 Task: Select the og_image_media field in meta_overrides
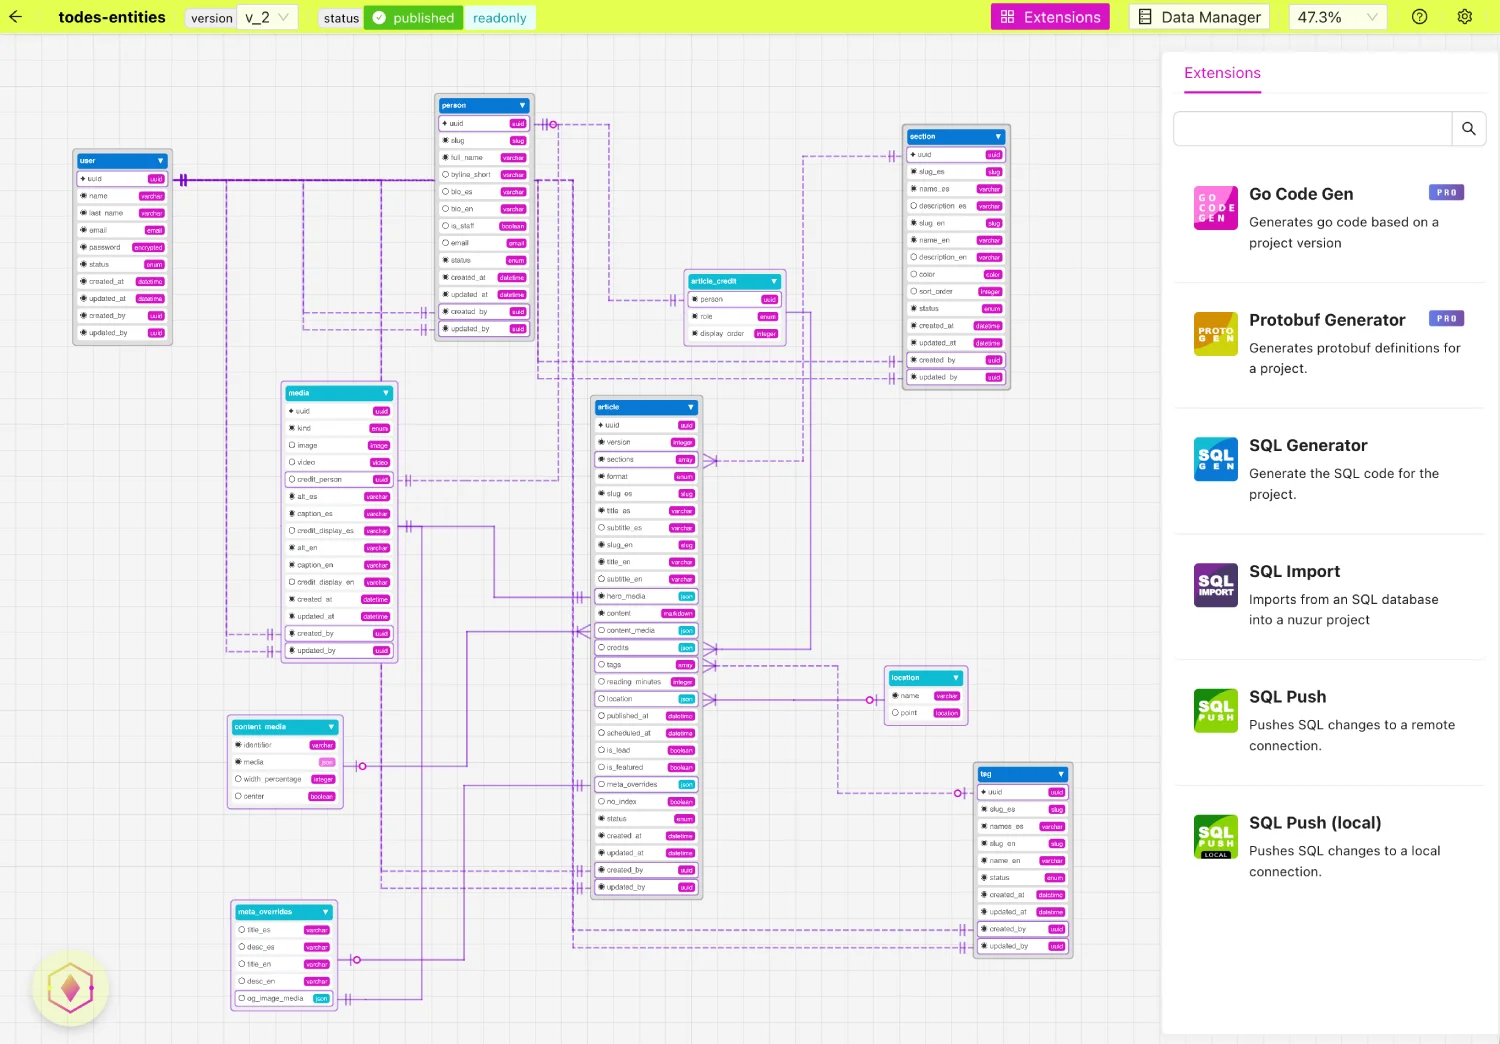pos(284,998)
